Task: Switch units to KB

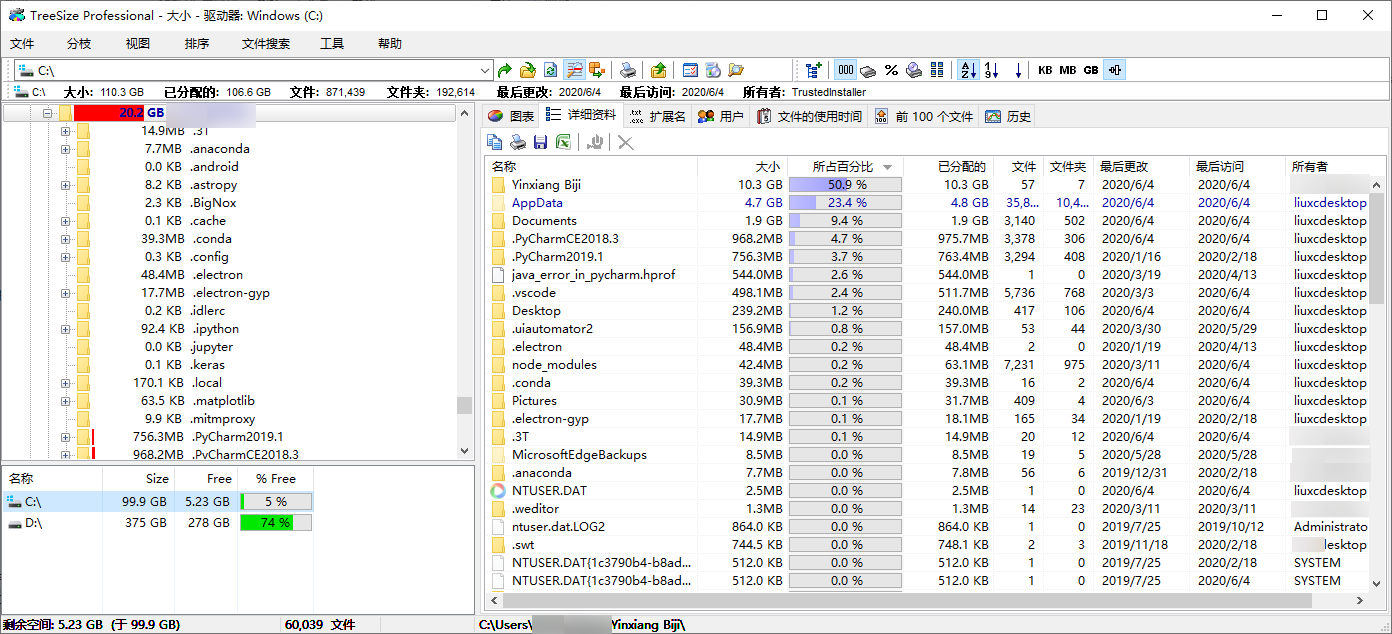Action: 1045,70
